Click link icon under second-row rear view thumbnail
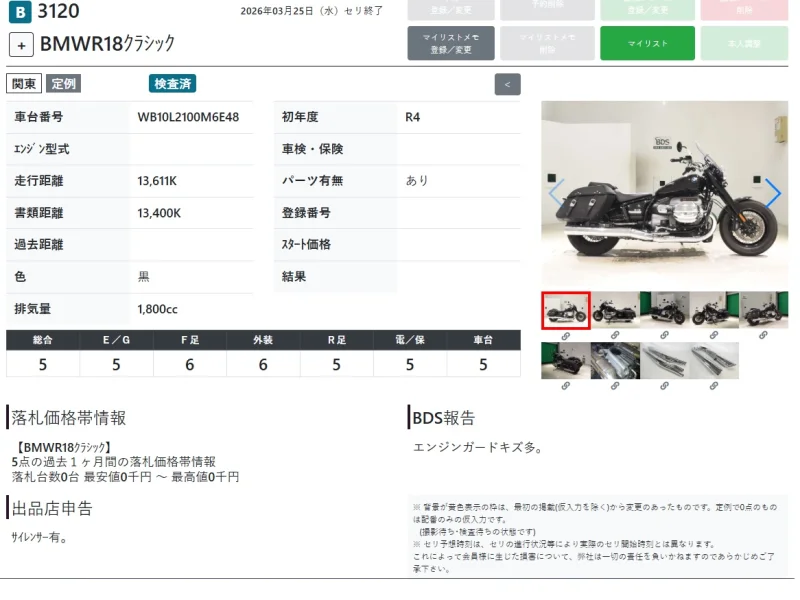This screenshot has width=800, height=600. click(x=565, y=386)
